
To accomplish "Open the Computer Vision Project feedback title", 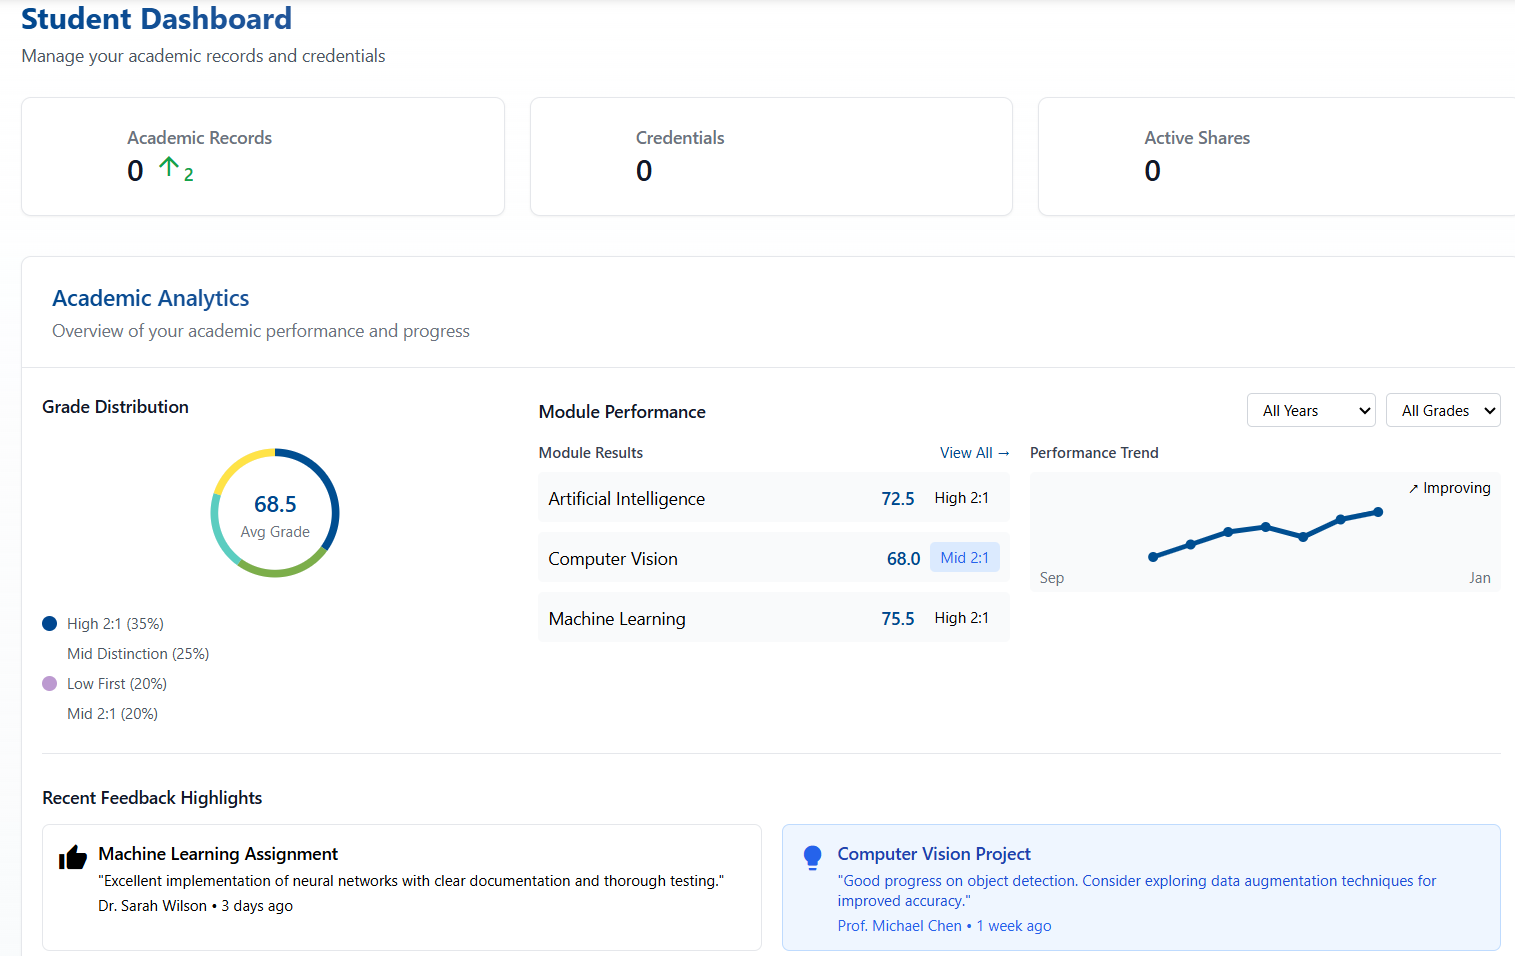I will tap(933, 854).
